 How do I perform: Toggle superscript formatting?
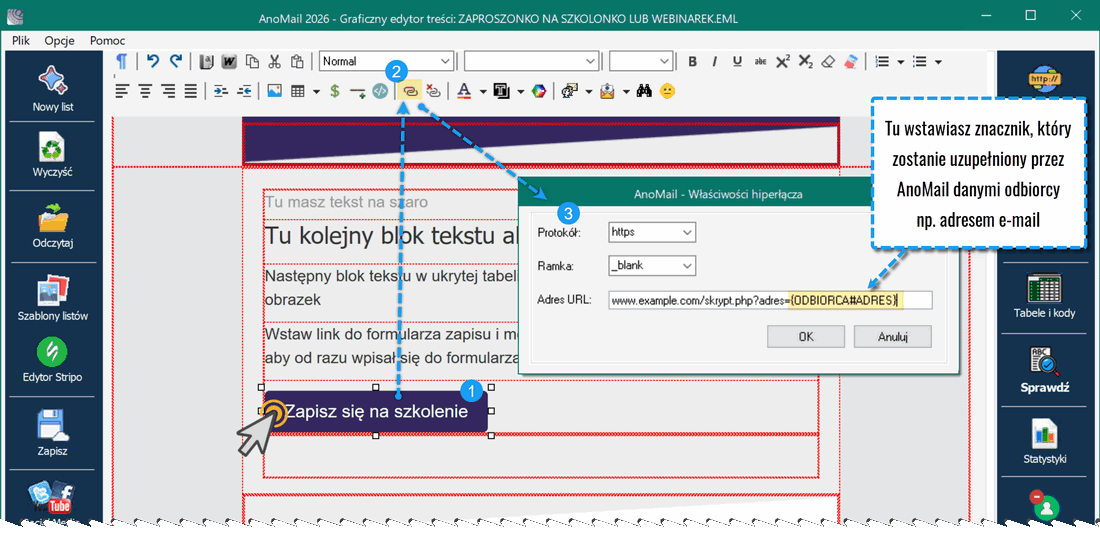[782, 61]
